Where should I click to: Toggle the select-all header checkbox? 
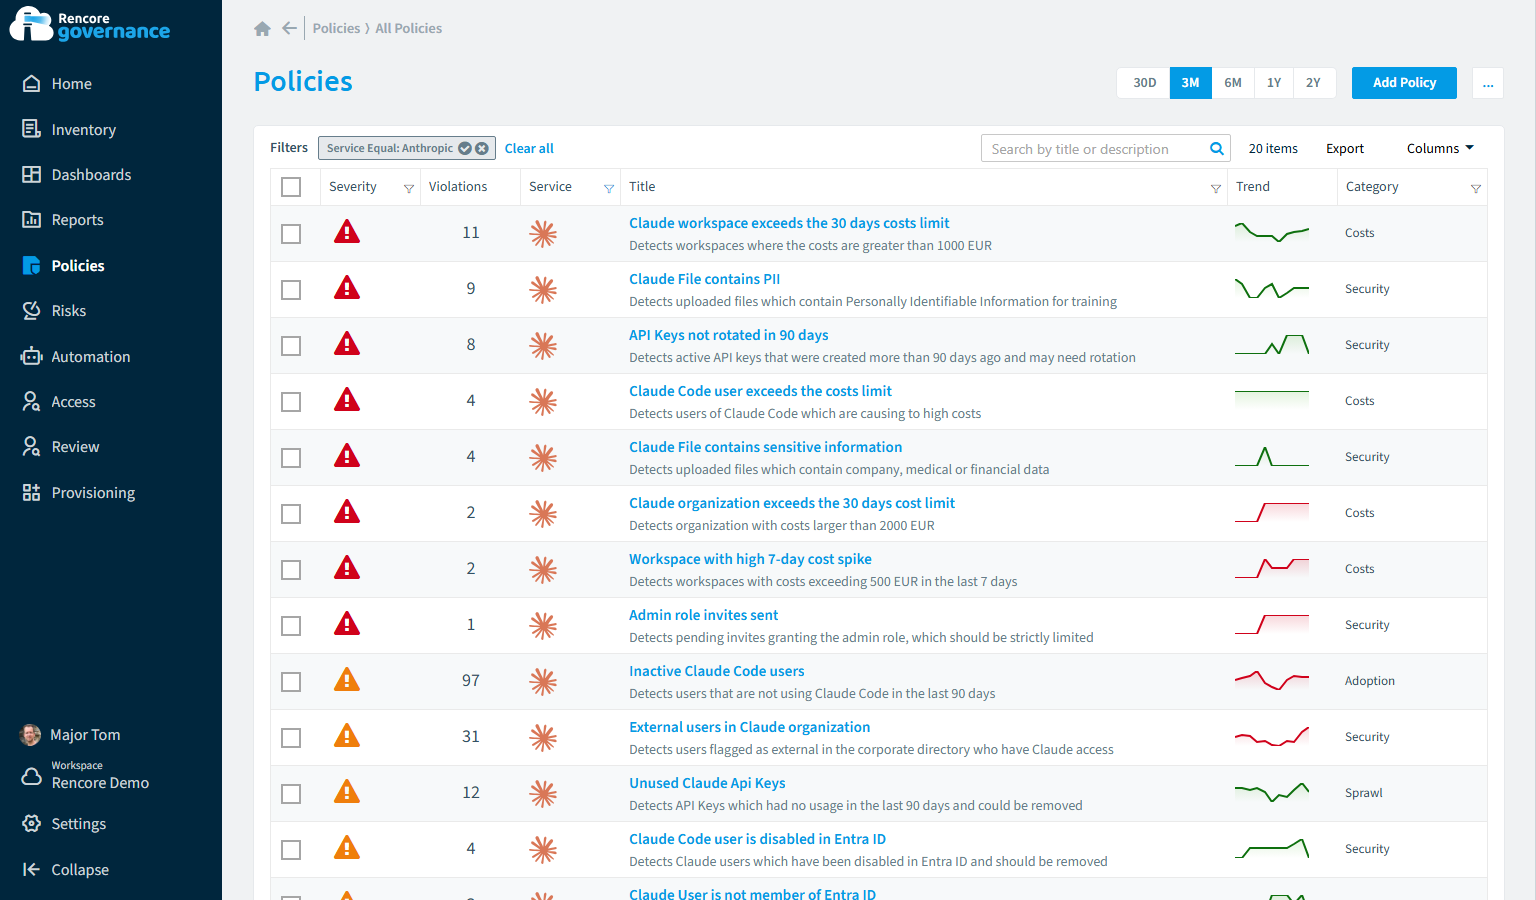tap(291, 187)
